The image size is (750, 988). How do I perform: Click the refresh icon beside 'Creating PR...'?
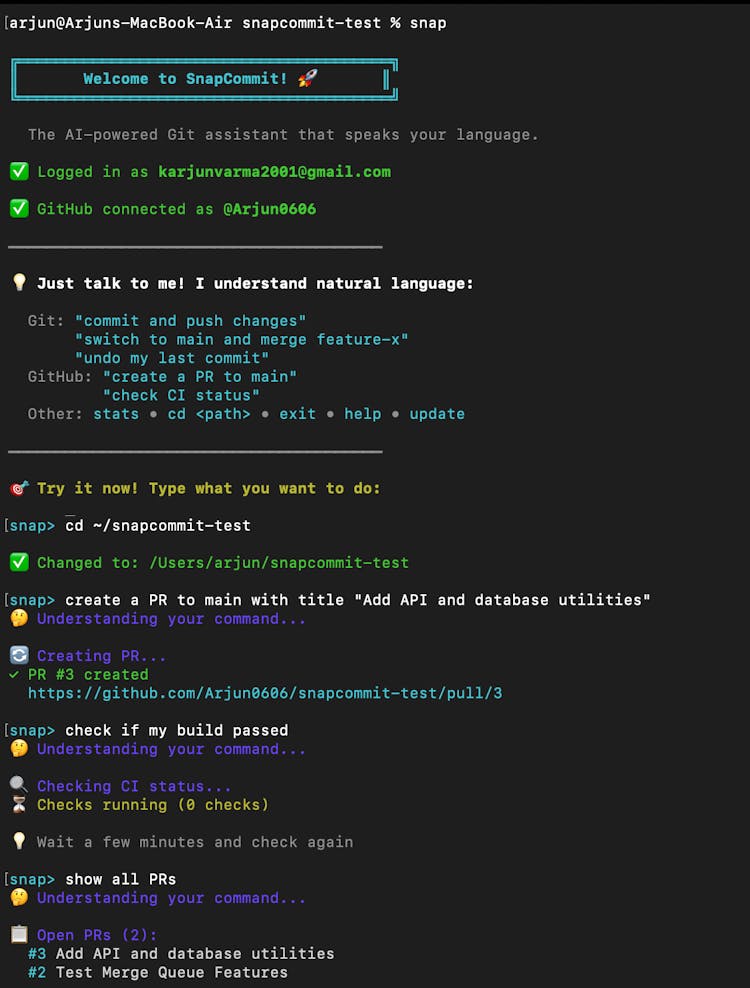click(19, 656)
